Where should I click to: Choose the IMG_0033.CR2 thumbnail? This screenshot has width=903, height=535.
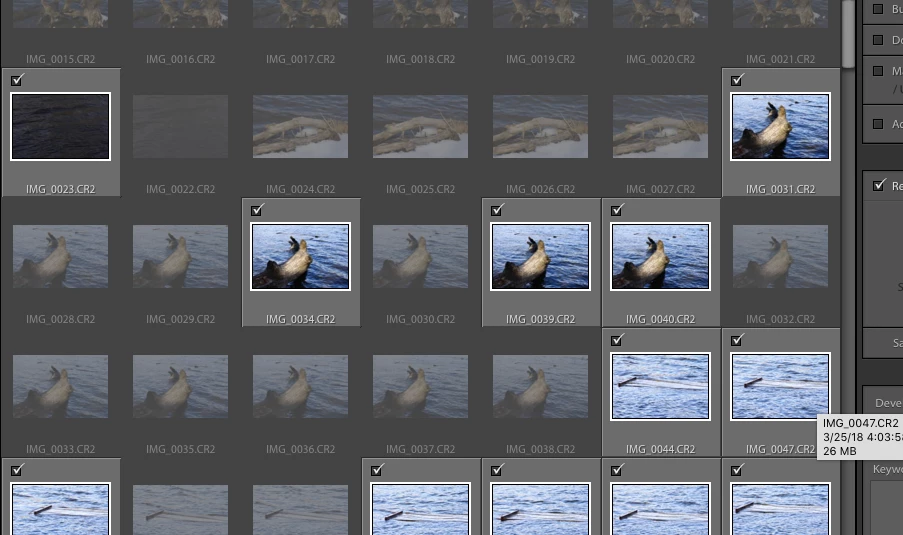click(x=60, y=386)
